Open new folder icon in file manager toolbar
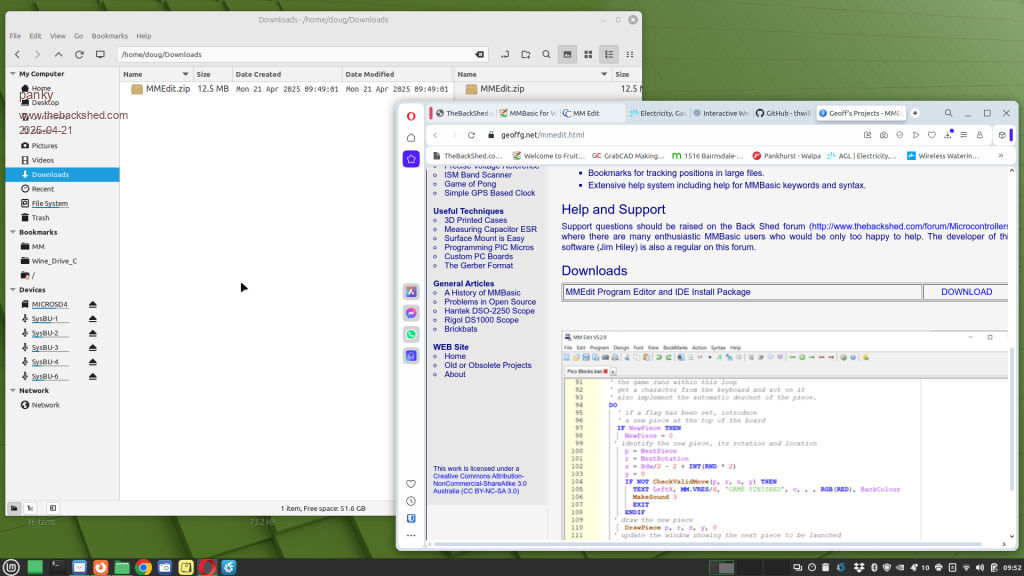Screen dimensions: 1024x576 [x=525, y=54]
